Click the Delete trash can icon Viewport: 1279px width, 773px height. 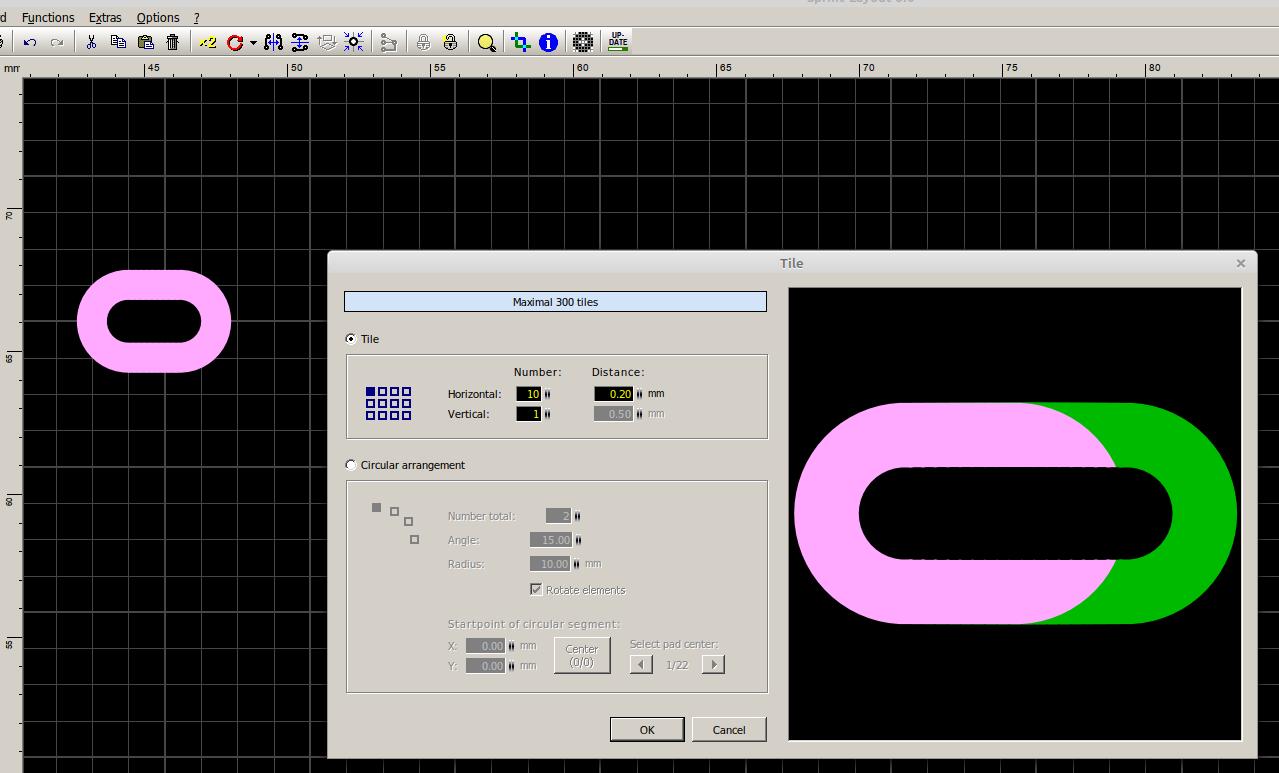tap(173, 42)
